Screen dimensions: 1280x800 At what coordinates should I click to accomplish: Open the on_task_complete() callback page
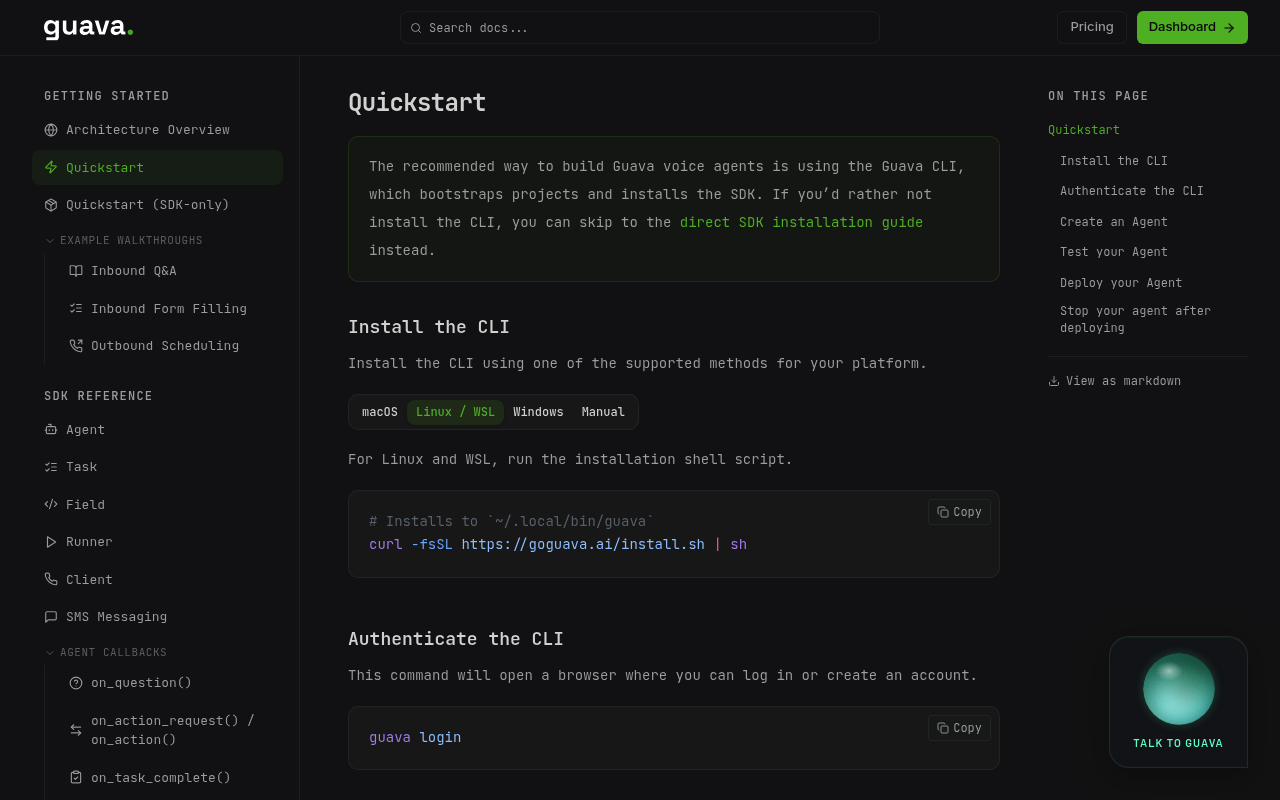(170, 777)
